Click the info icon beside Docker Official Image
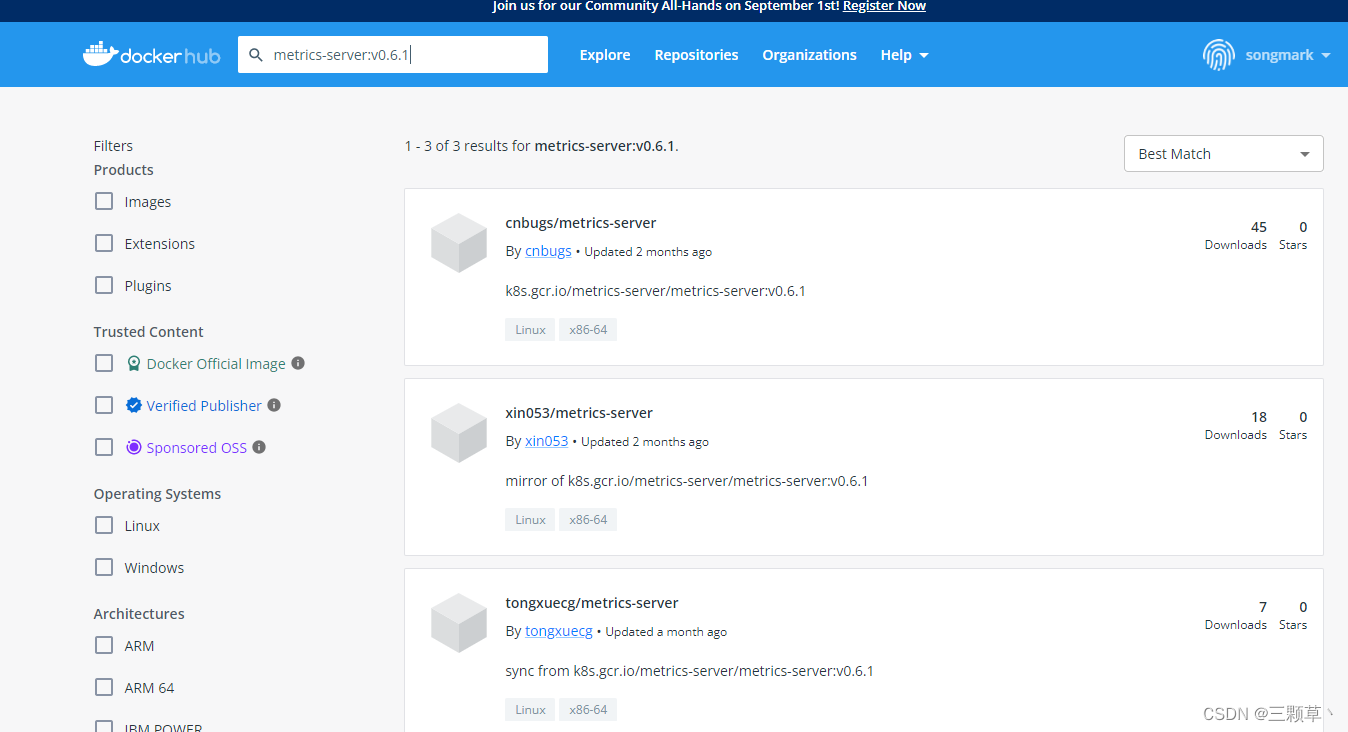The height and width of the screenshot is (732, 1348). coord(298,363)
